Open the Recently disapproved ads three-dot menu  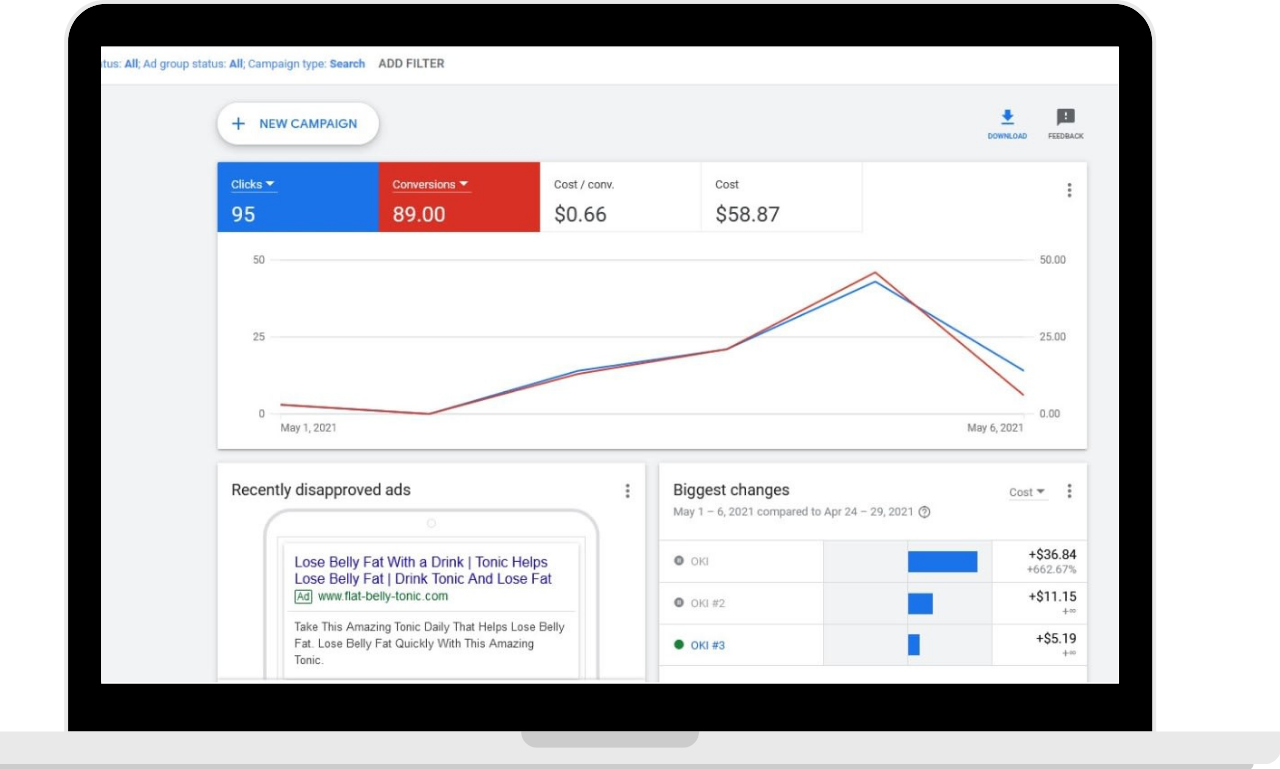click(628, 490)
